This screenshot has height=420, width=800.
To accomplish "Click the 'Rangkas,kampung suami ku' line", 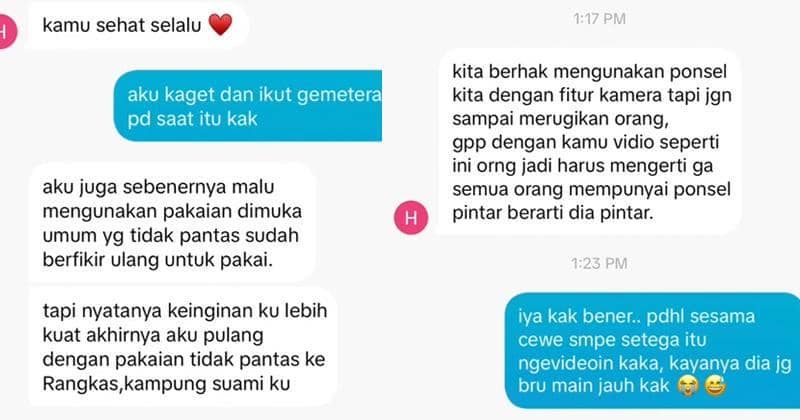I will pyautogui.click(x=166, y=384).
